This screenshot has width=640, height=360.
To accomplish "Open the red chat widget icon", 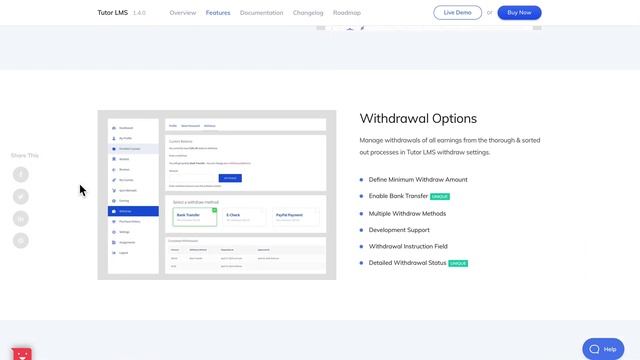I will [22, 354].
